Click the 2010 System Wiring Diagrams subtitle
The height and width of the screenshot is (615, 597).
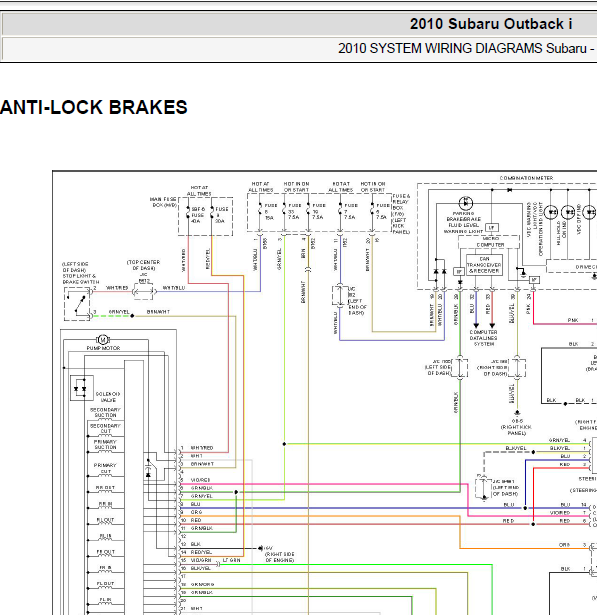tap(466, 48)
